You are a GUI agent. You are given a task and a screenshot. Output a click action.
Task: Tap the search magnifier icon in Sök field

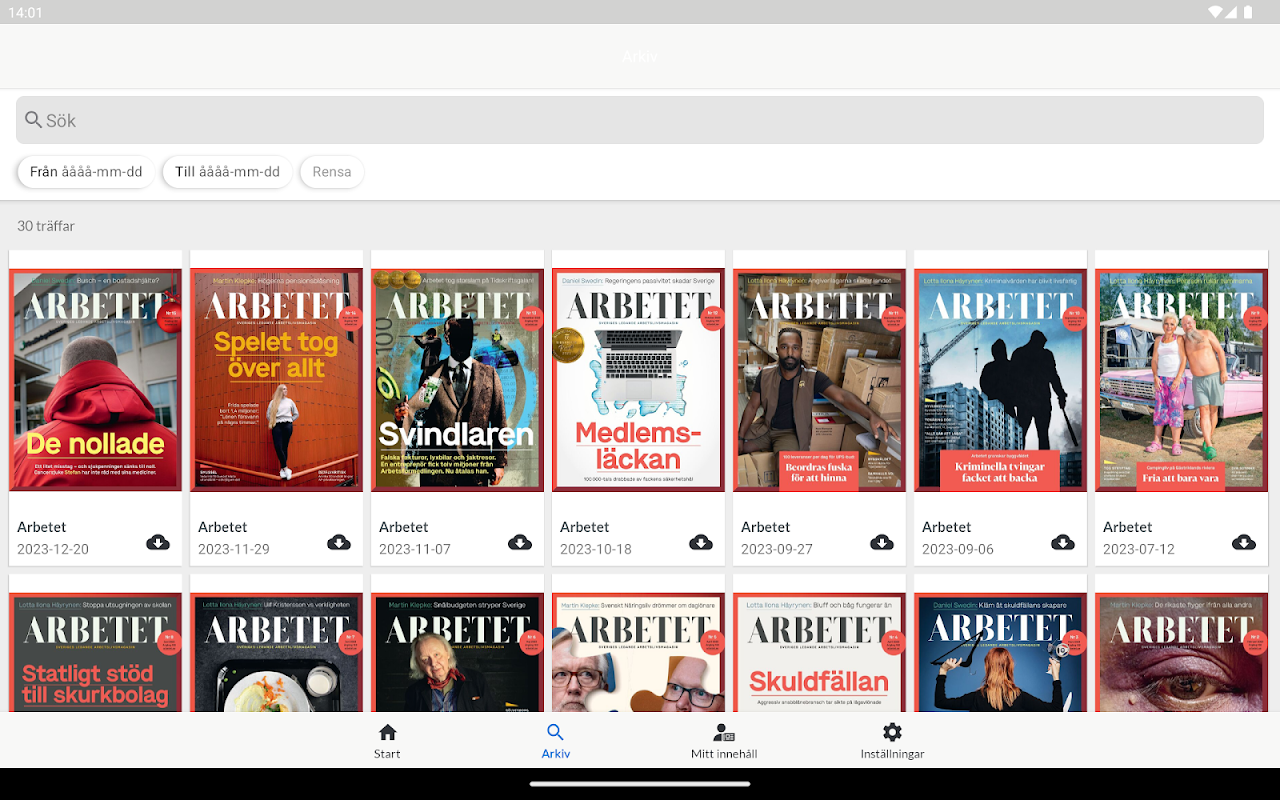click(34, 120)
